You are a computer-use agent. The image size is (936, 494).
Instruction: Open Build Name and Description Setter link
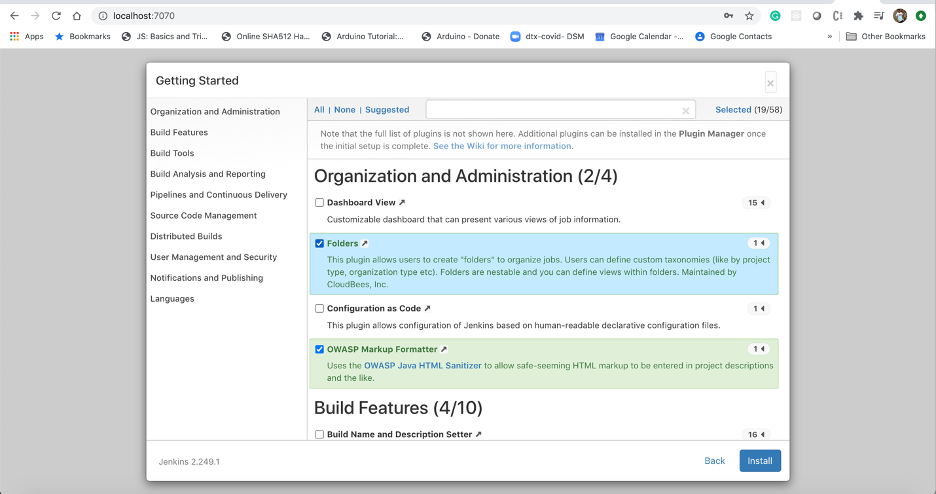[x=479, y=434]
